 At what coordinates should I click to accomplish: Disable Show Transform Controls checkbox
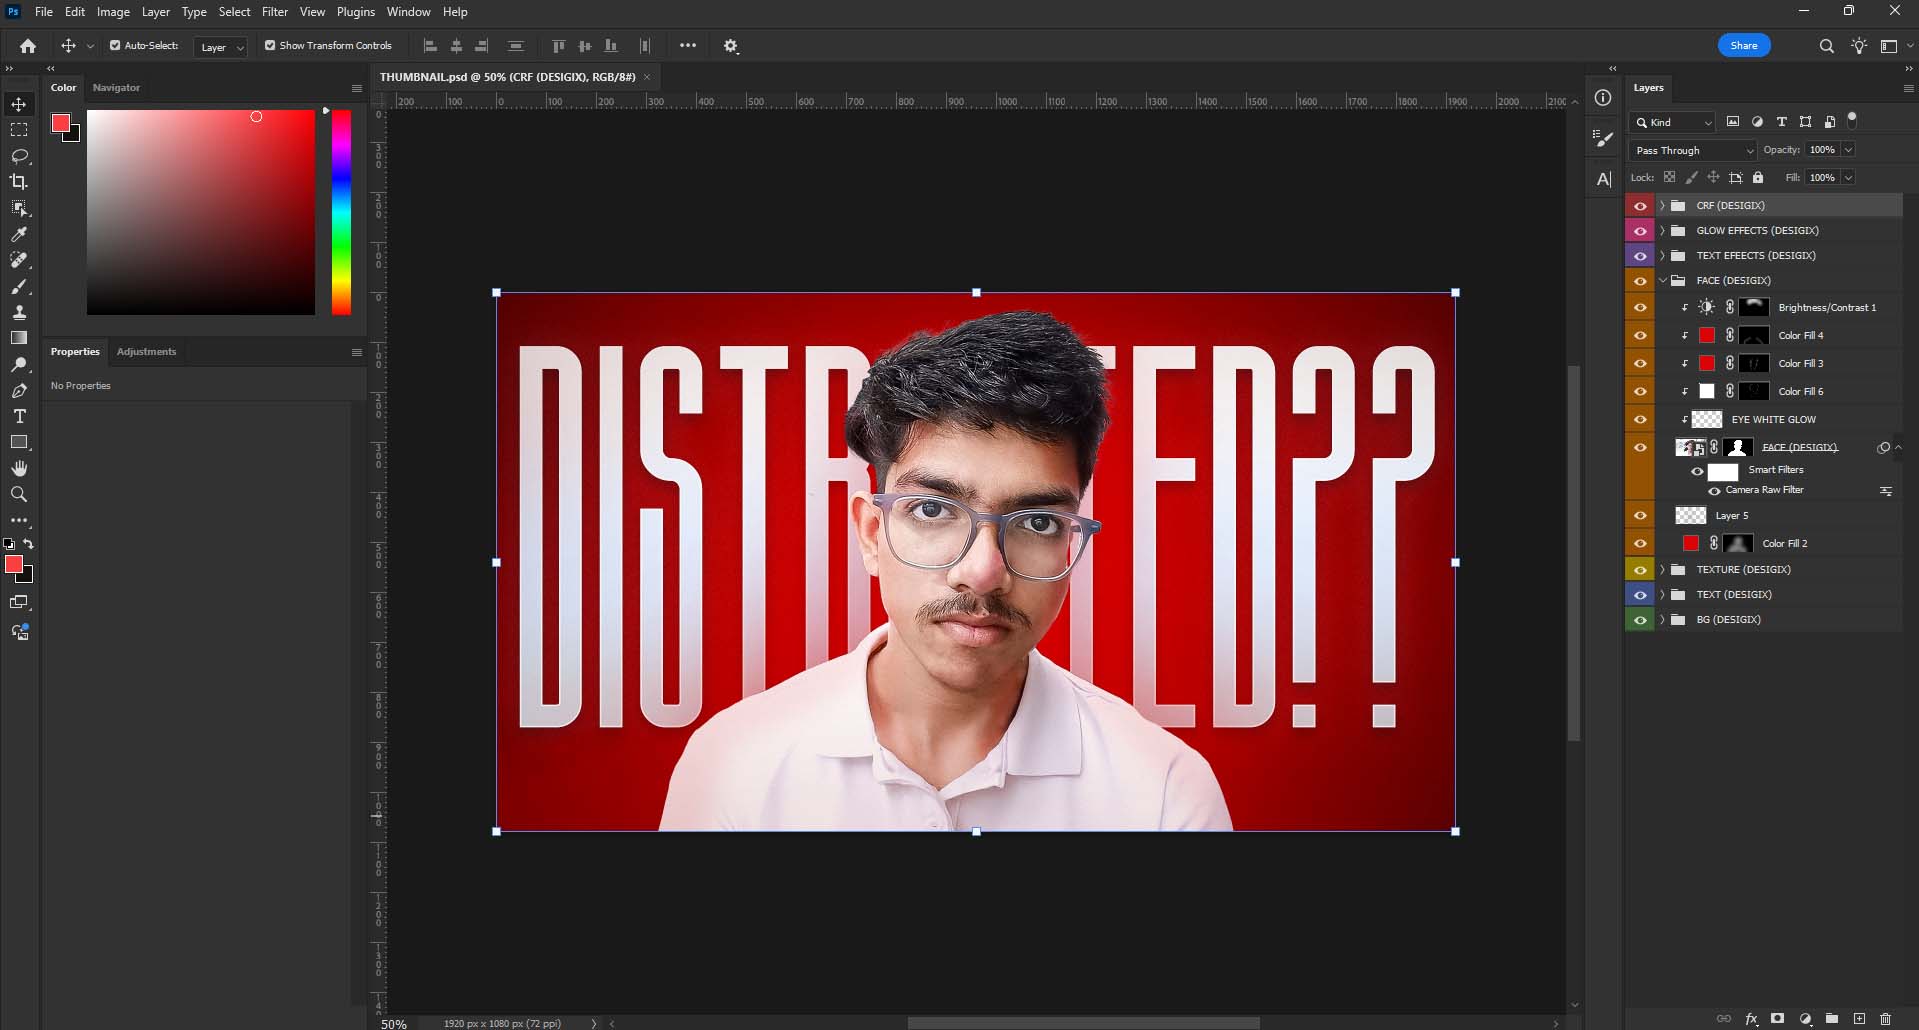point(270,45)
